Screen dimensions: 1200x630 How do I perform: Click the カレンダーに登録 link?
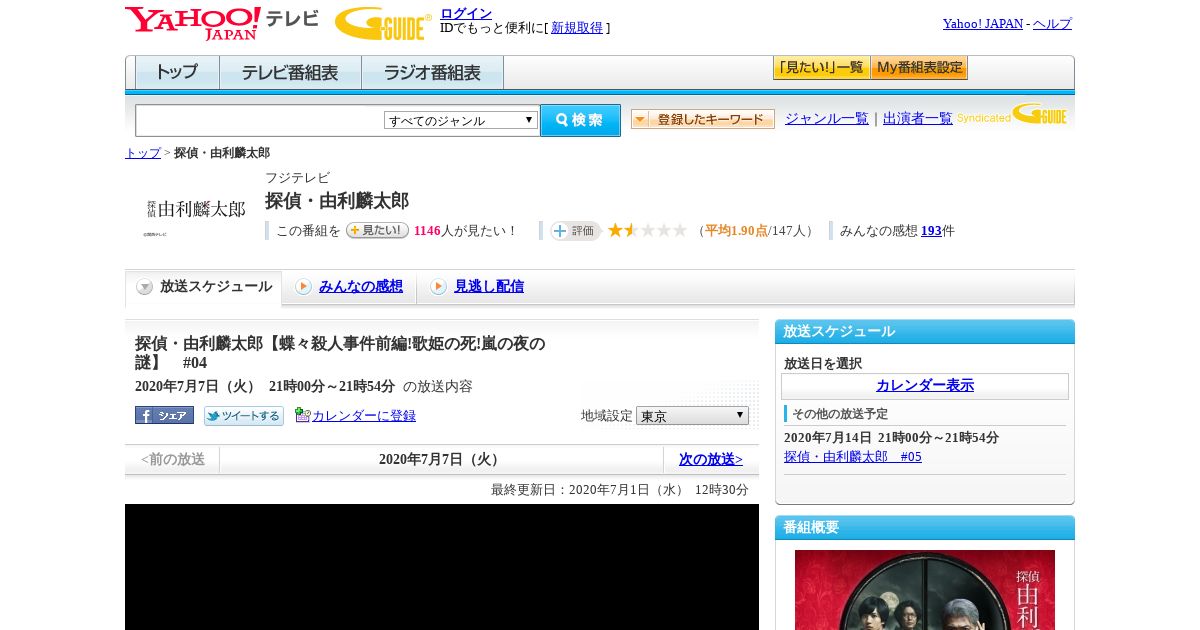point(364,416)
